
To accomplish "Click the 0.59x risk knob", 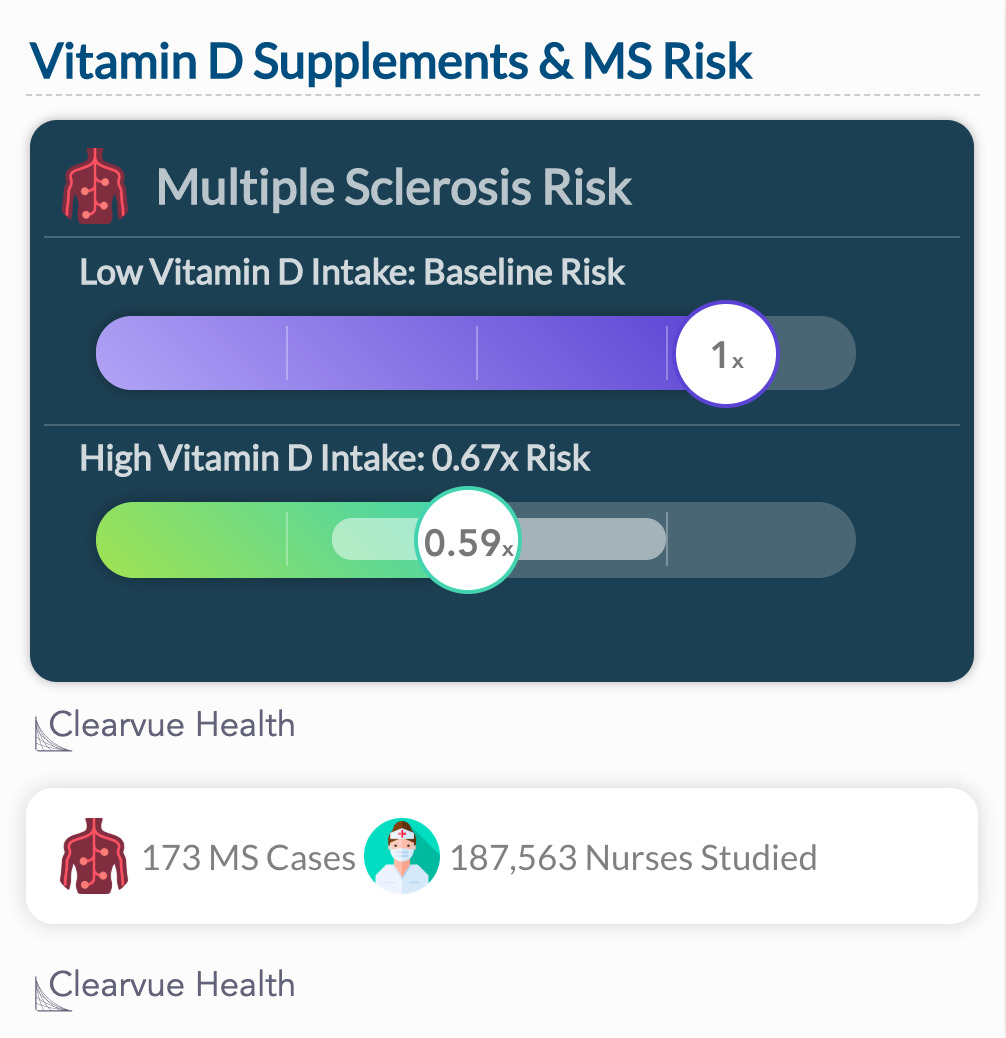I will click(468, 540).
